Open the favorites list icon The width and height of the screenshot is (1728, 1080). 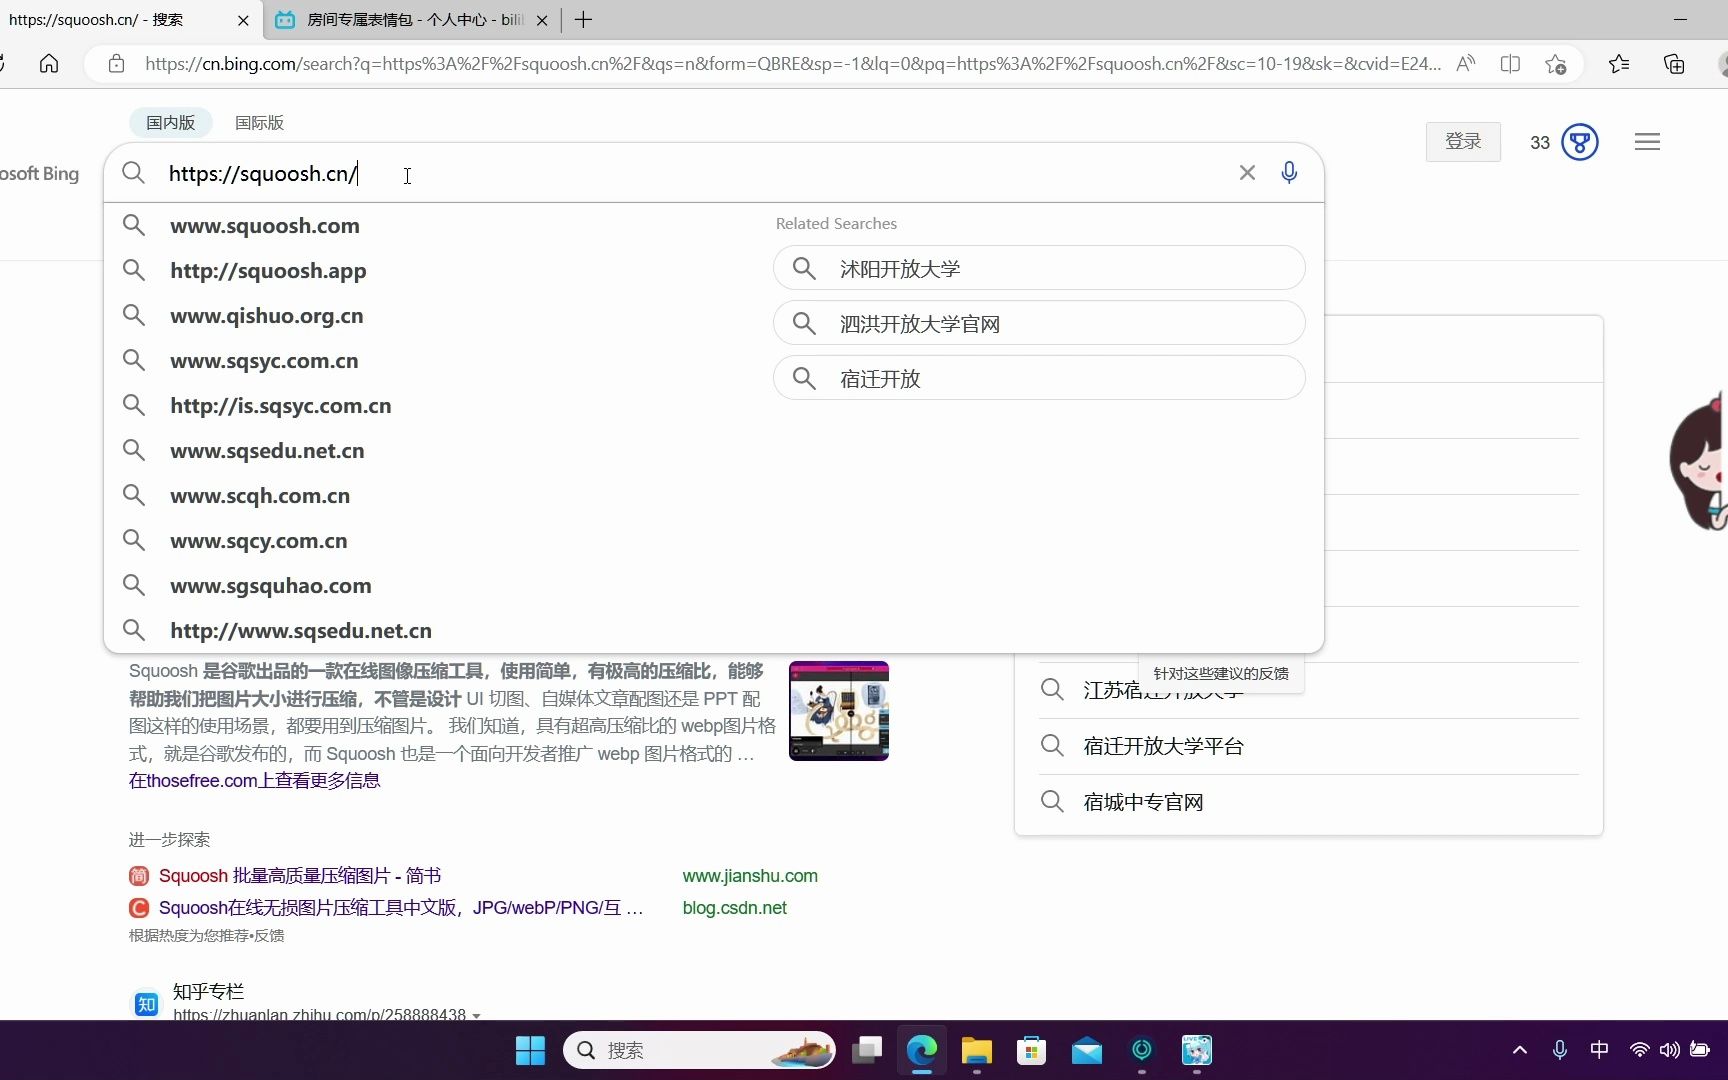[x=1619, y=64]
